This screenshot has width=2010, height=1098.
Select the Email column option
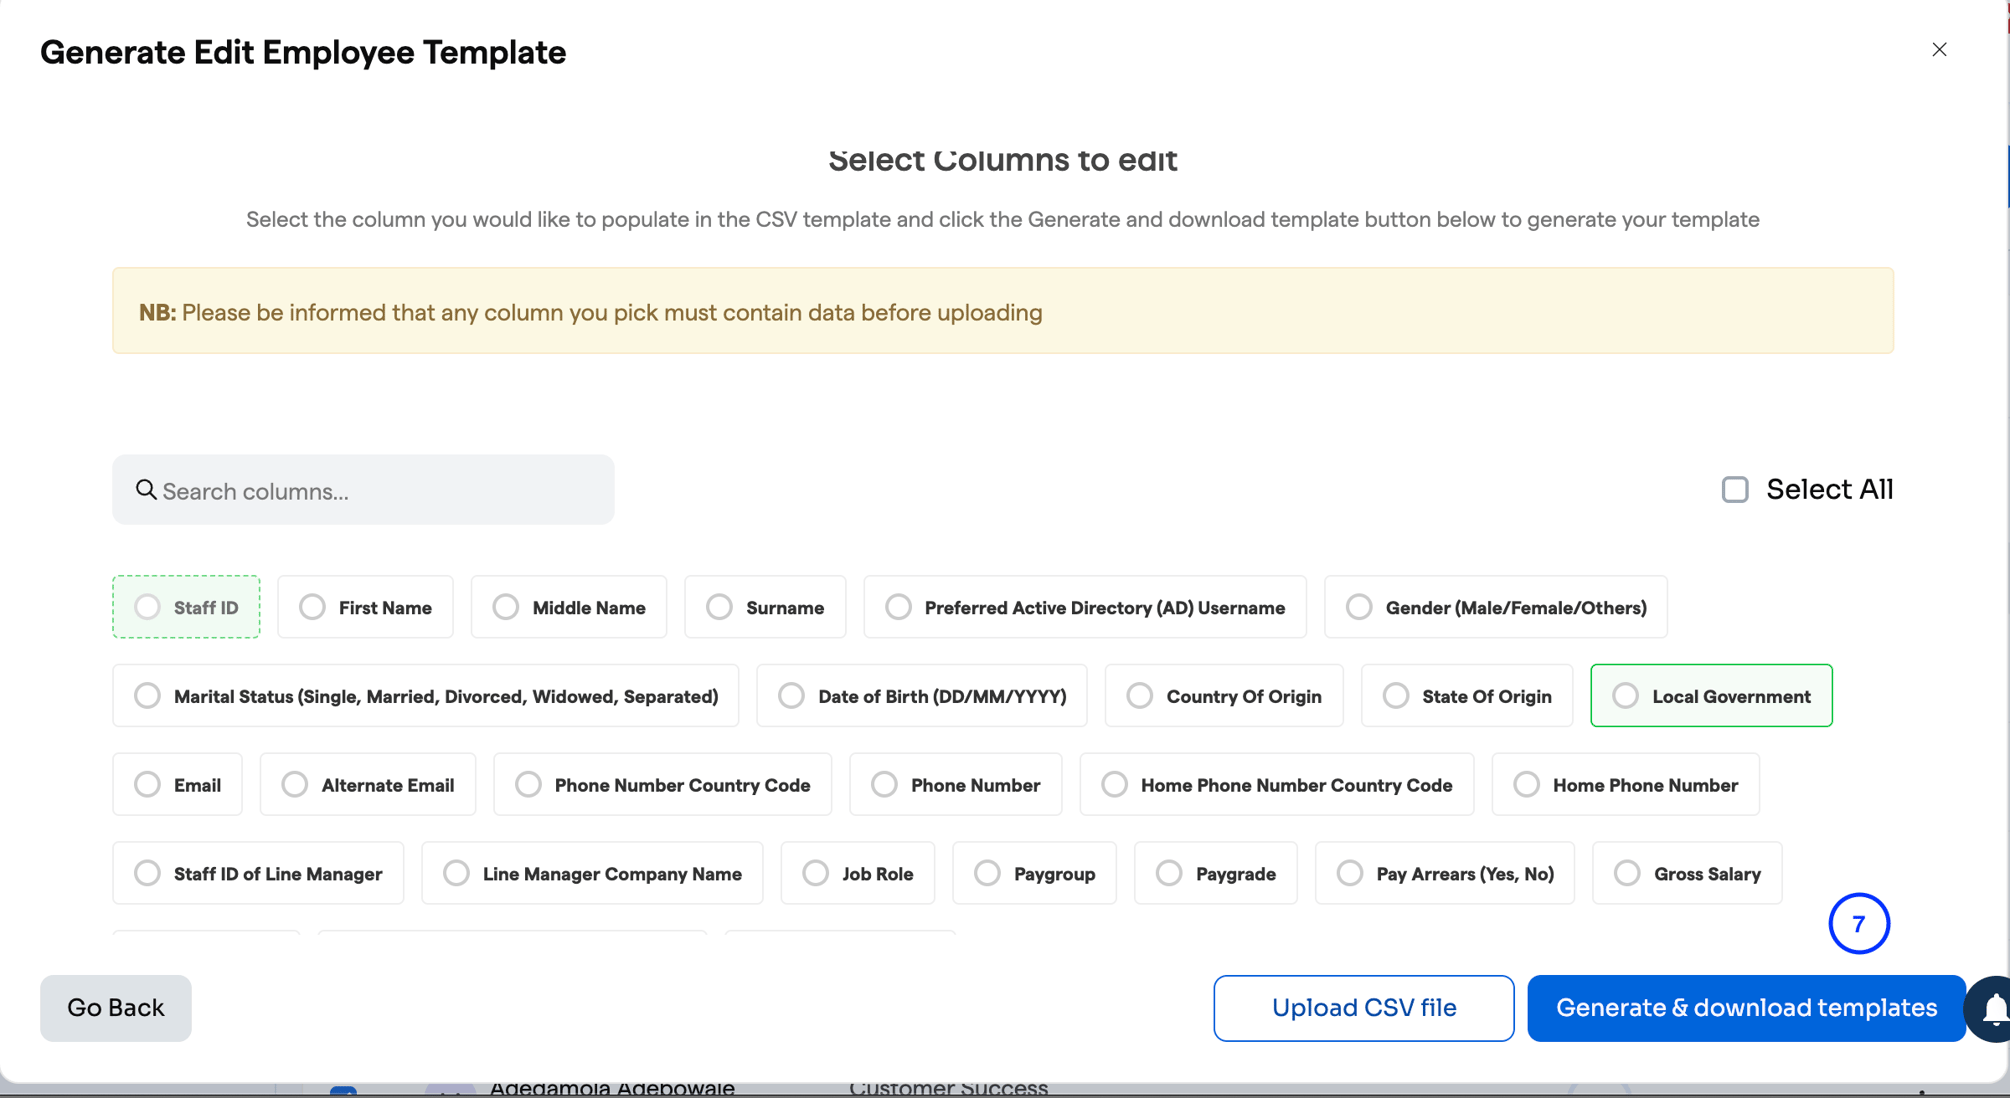pos(177,785)
